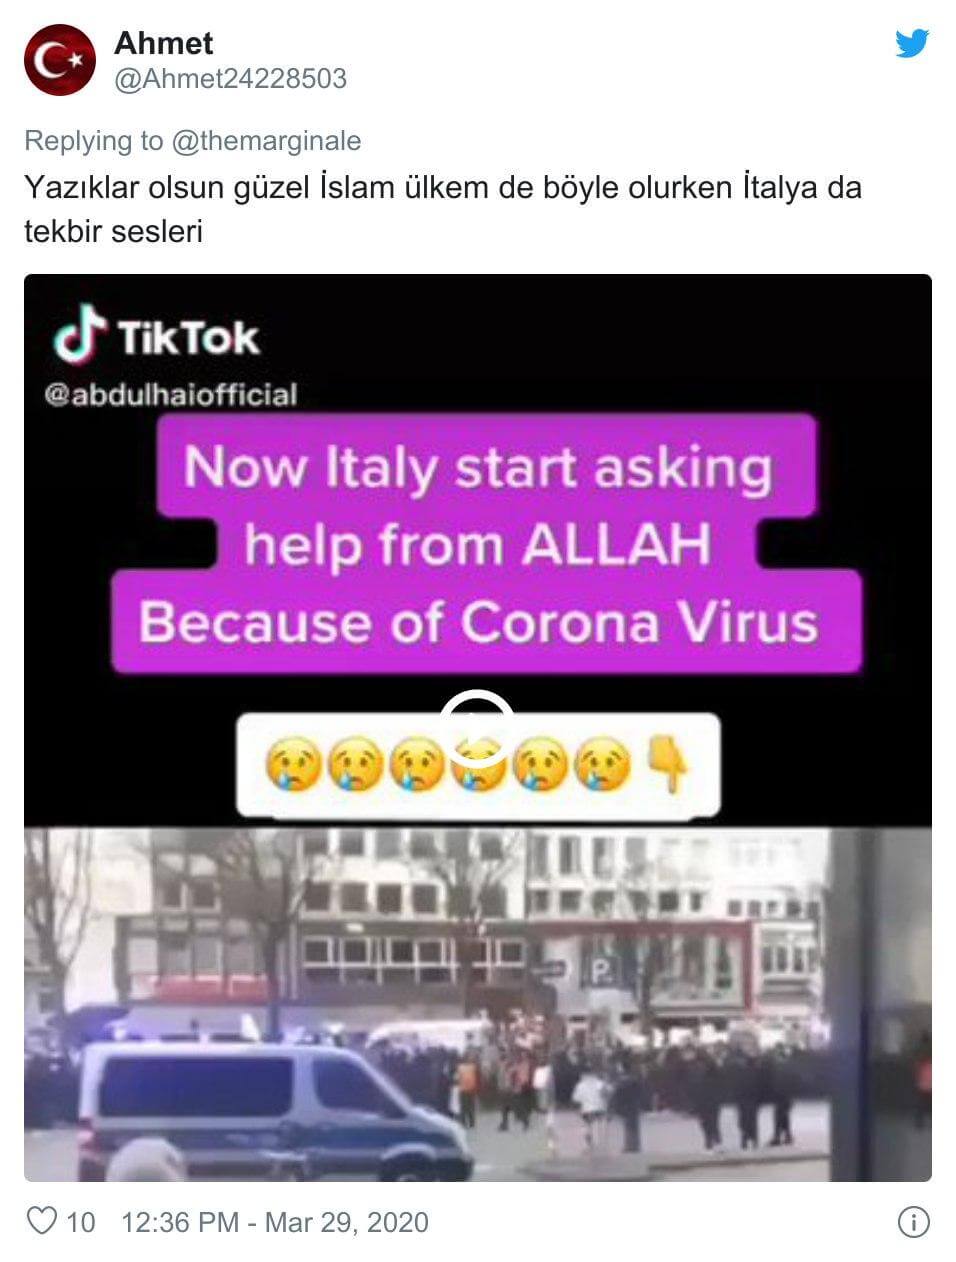Click the 12:36 PM - Mar 29, 2020 timestamp
956x1262 pixels.
[x=274, y=1222]
